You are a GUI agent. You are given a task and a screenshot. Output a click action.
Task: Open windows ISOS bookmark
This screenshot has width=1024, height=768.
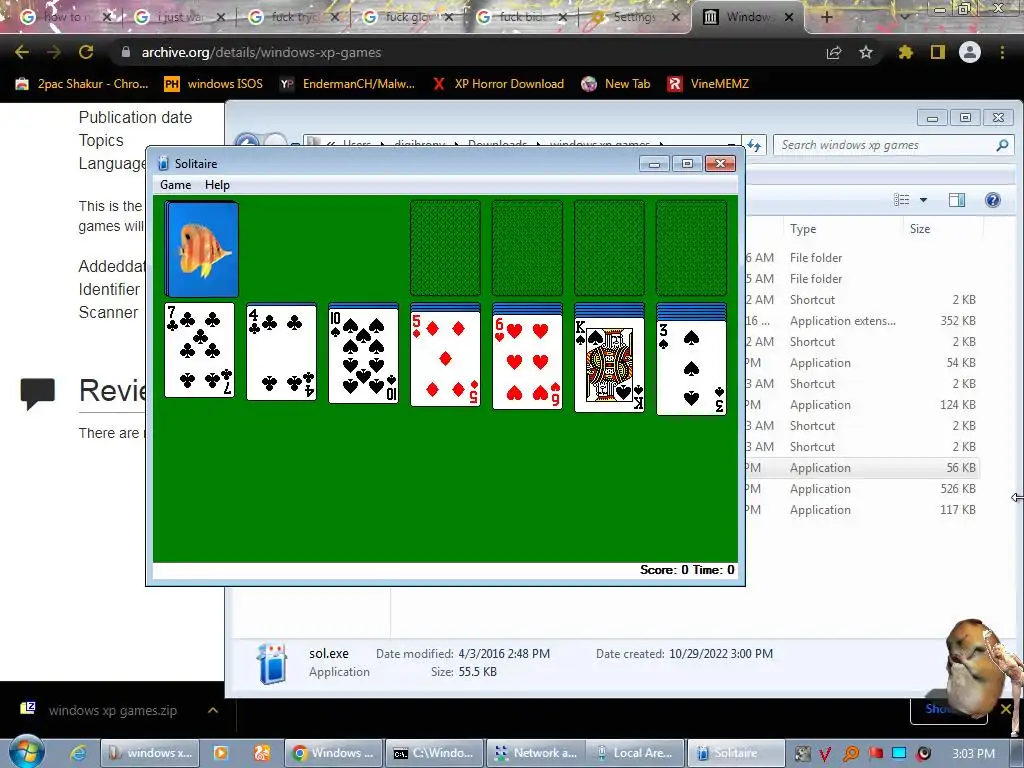pyautogui.click(x=214, y=84)
